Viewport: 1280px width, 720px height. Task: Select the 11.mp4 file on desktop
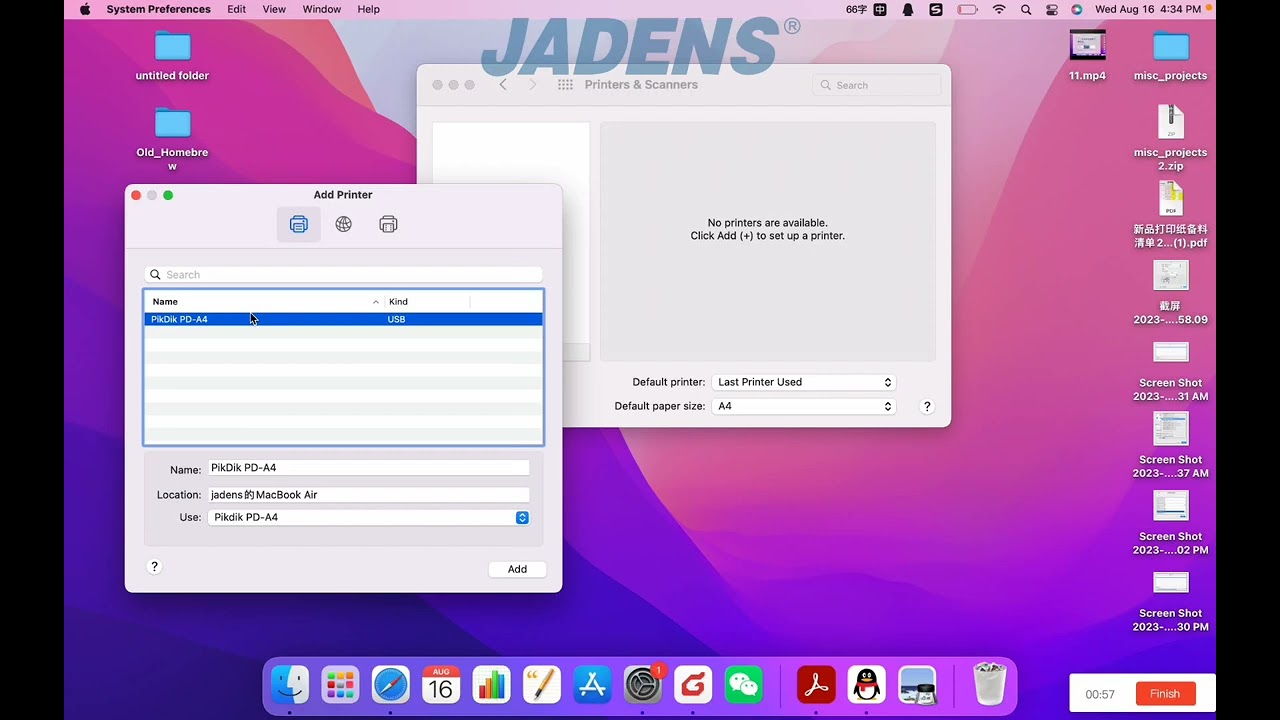click(x=1087, y=56)
